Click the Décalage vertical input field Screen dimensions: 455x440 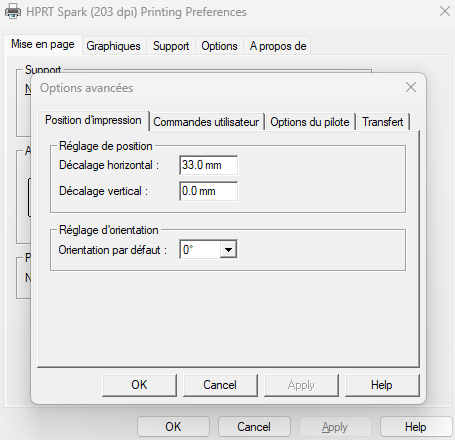click(x=209, y=191)
